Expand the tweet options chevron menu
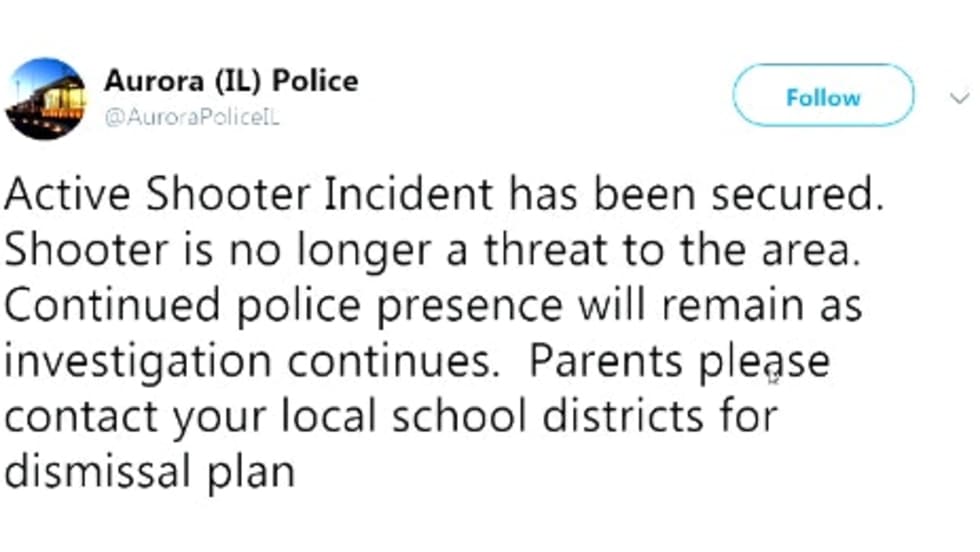This screenshot has width=980, height=552. click(x=958, y=97)
